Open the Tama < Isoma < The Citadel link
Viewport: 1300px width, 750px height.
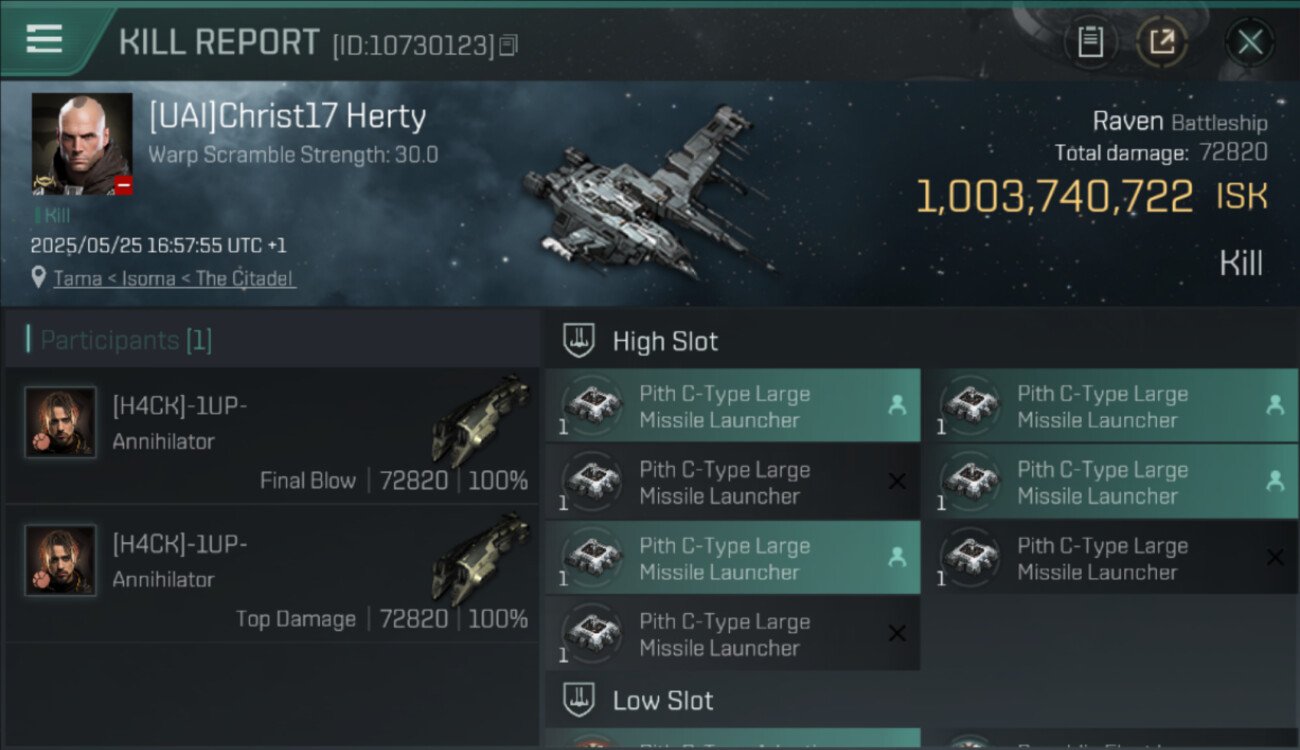(174, 278)
